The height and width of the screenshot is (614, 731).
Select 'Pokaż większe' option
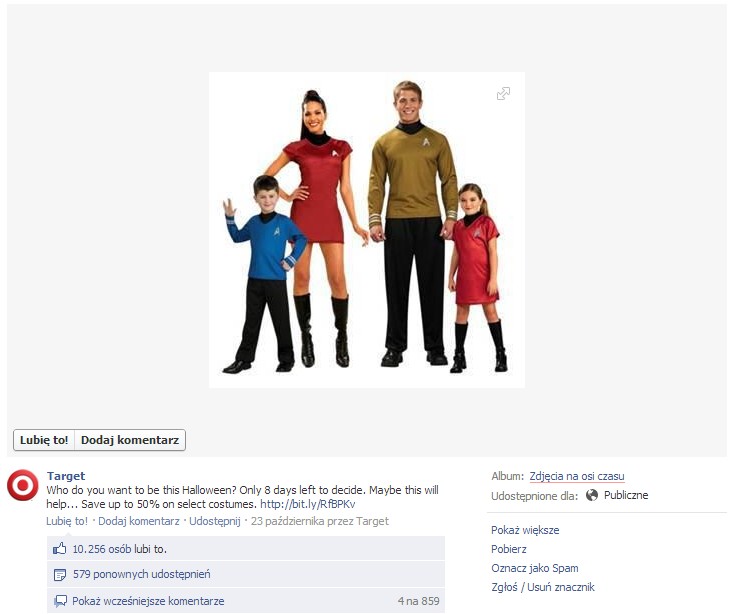click(525, 530)
